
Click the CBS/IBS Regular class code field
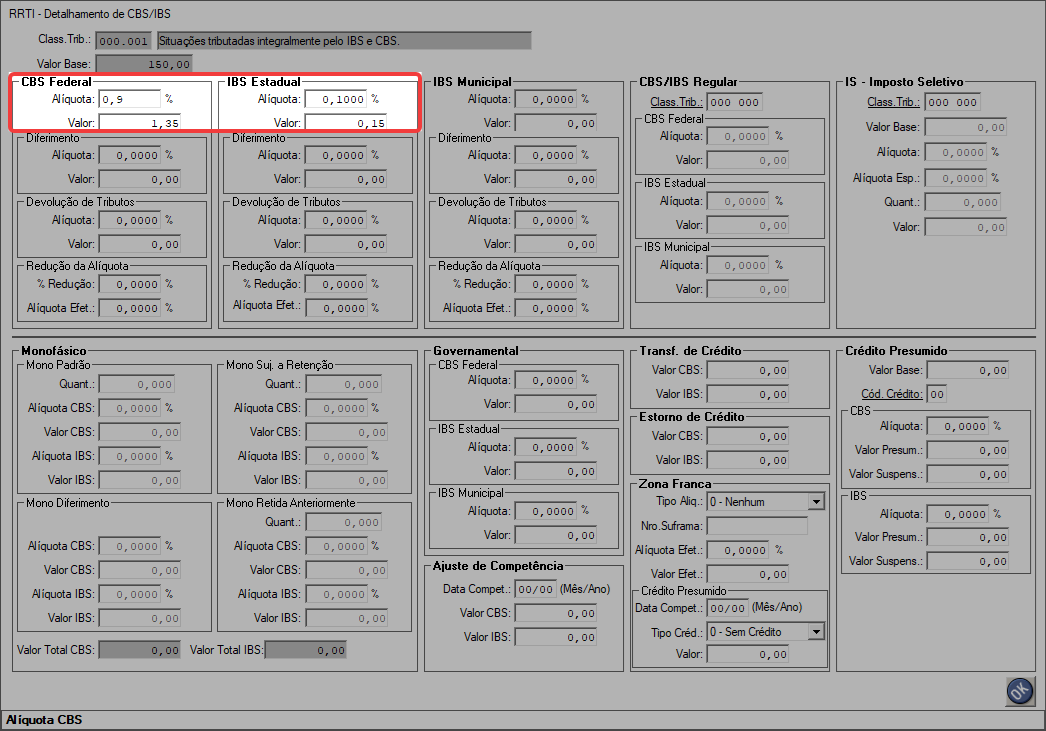[734, 102]
